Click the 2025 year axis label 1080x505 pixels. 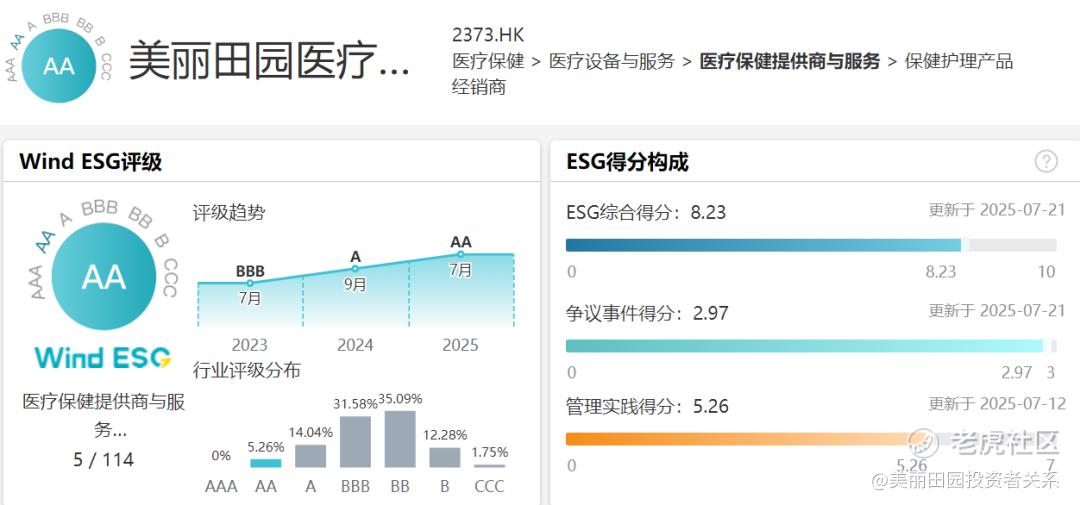(460, 345)
